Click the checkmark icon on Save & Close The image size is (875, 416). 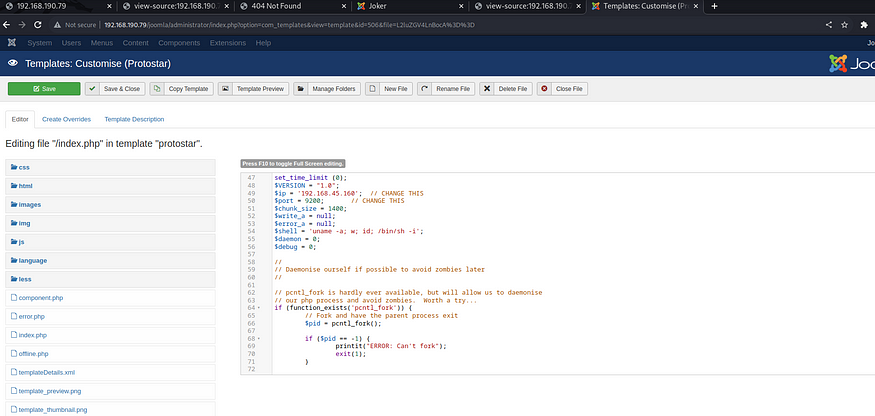coord(92,89)
